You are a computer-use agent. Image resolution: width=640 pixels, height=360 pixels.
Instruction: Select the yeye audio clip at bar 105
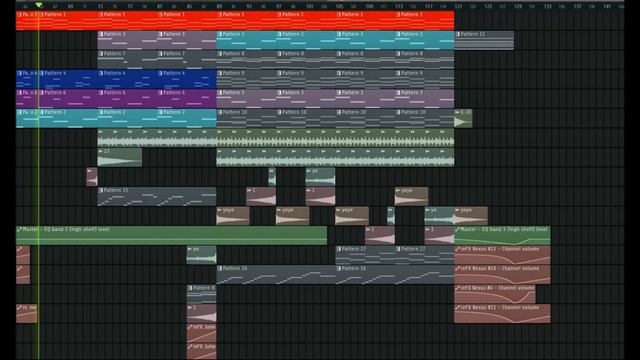(352, 216)
